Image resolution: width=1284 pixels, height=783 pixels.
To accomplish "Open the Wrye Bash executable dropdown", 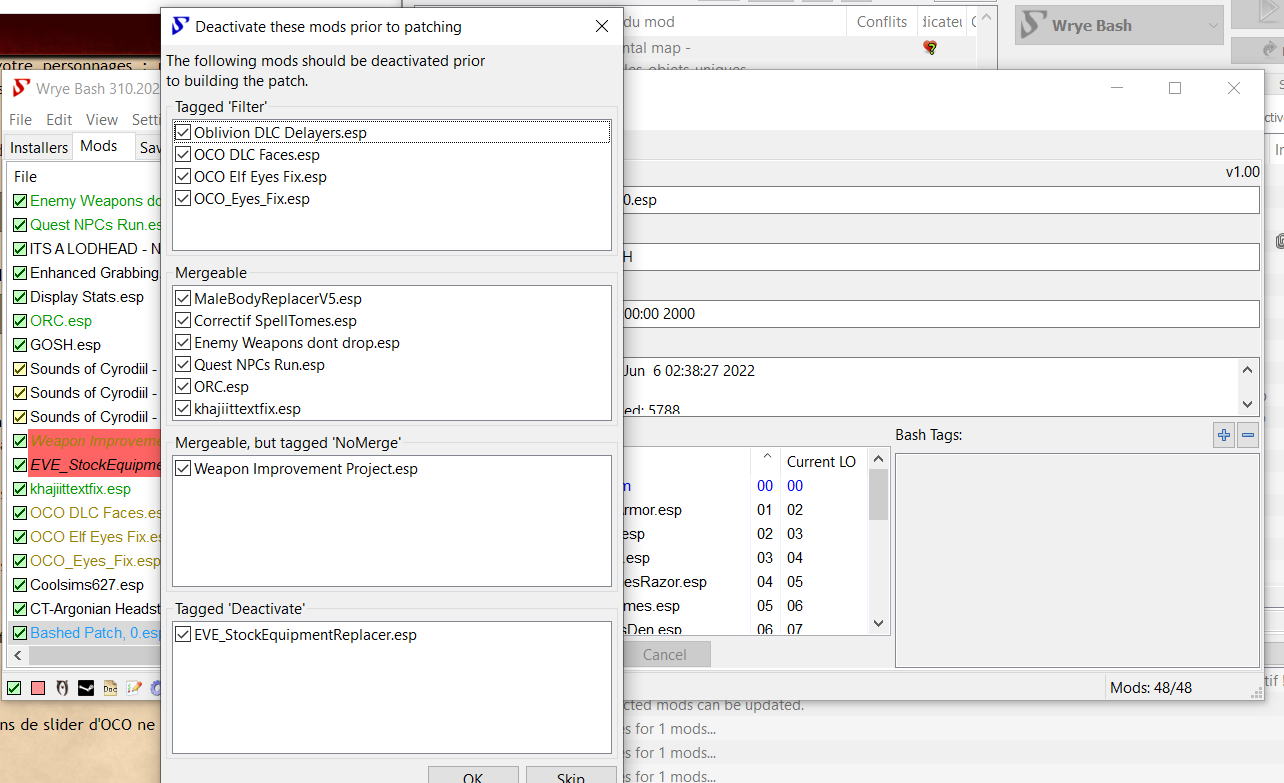I will 1119,26.
